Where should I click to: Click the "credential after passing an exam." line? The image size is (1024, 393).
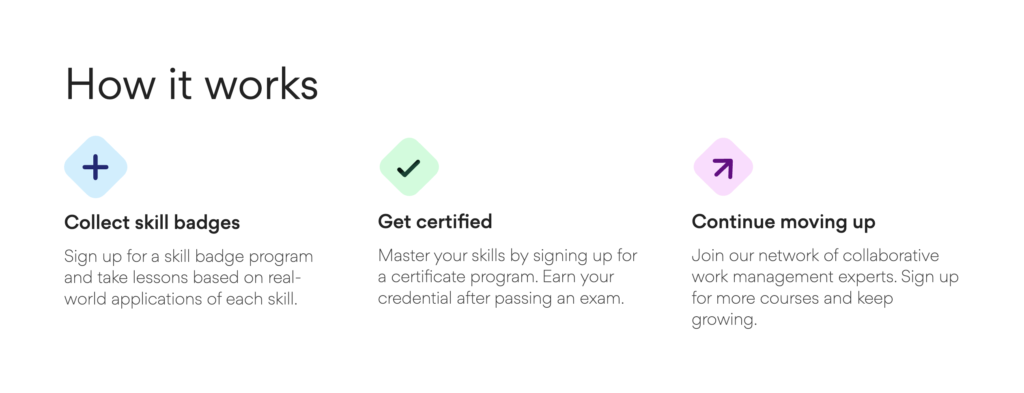(x=502, y=299)
